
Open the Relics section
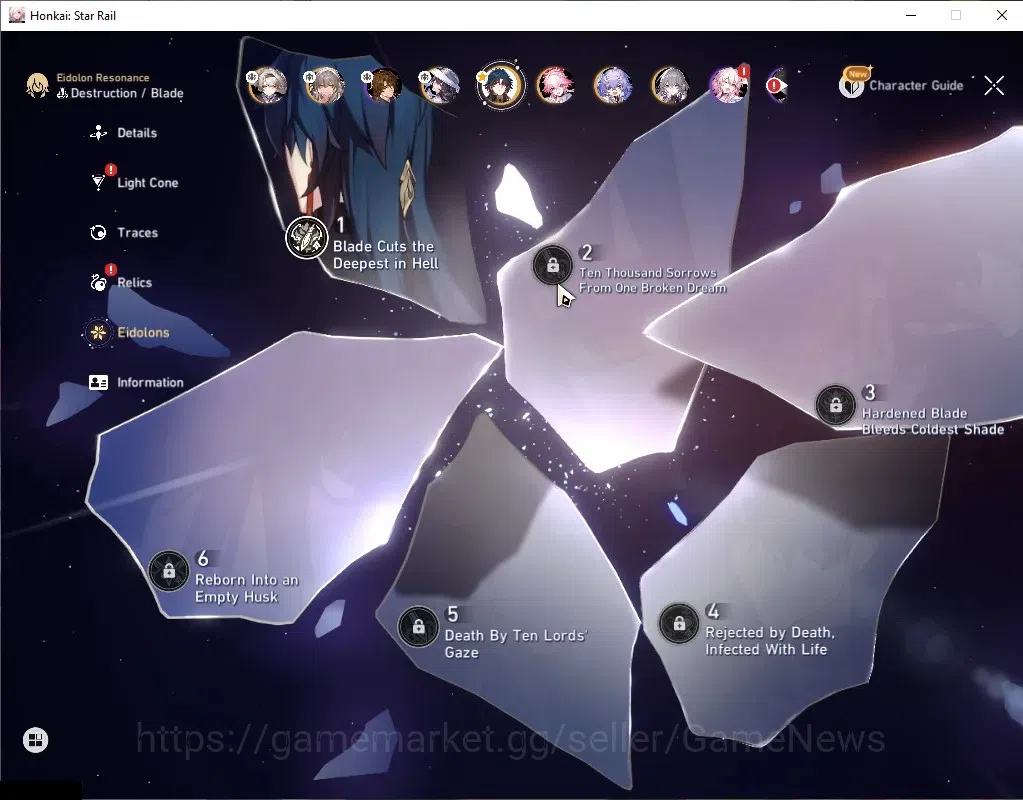tap(121, 283)
